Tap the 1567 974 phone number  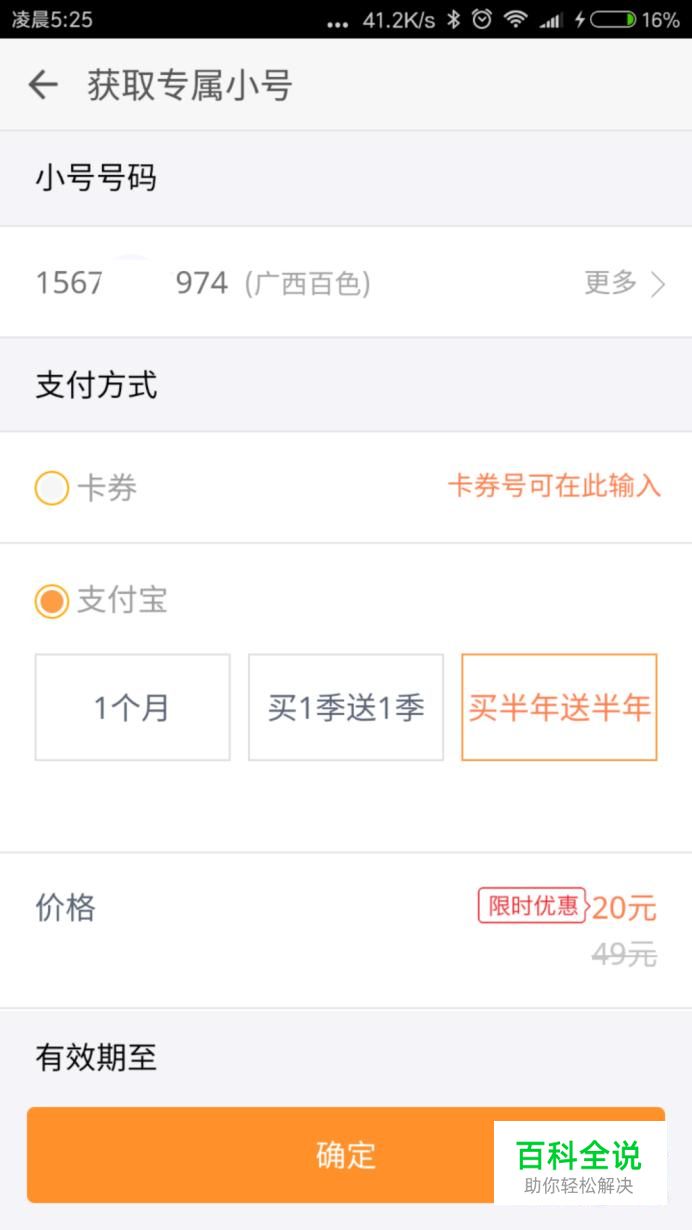click(132, 283)
